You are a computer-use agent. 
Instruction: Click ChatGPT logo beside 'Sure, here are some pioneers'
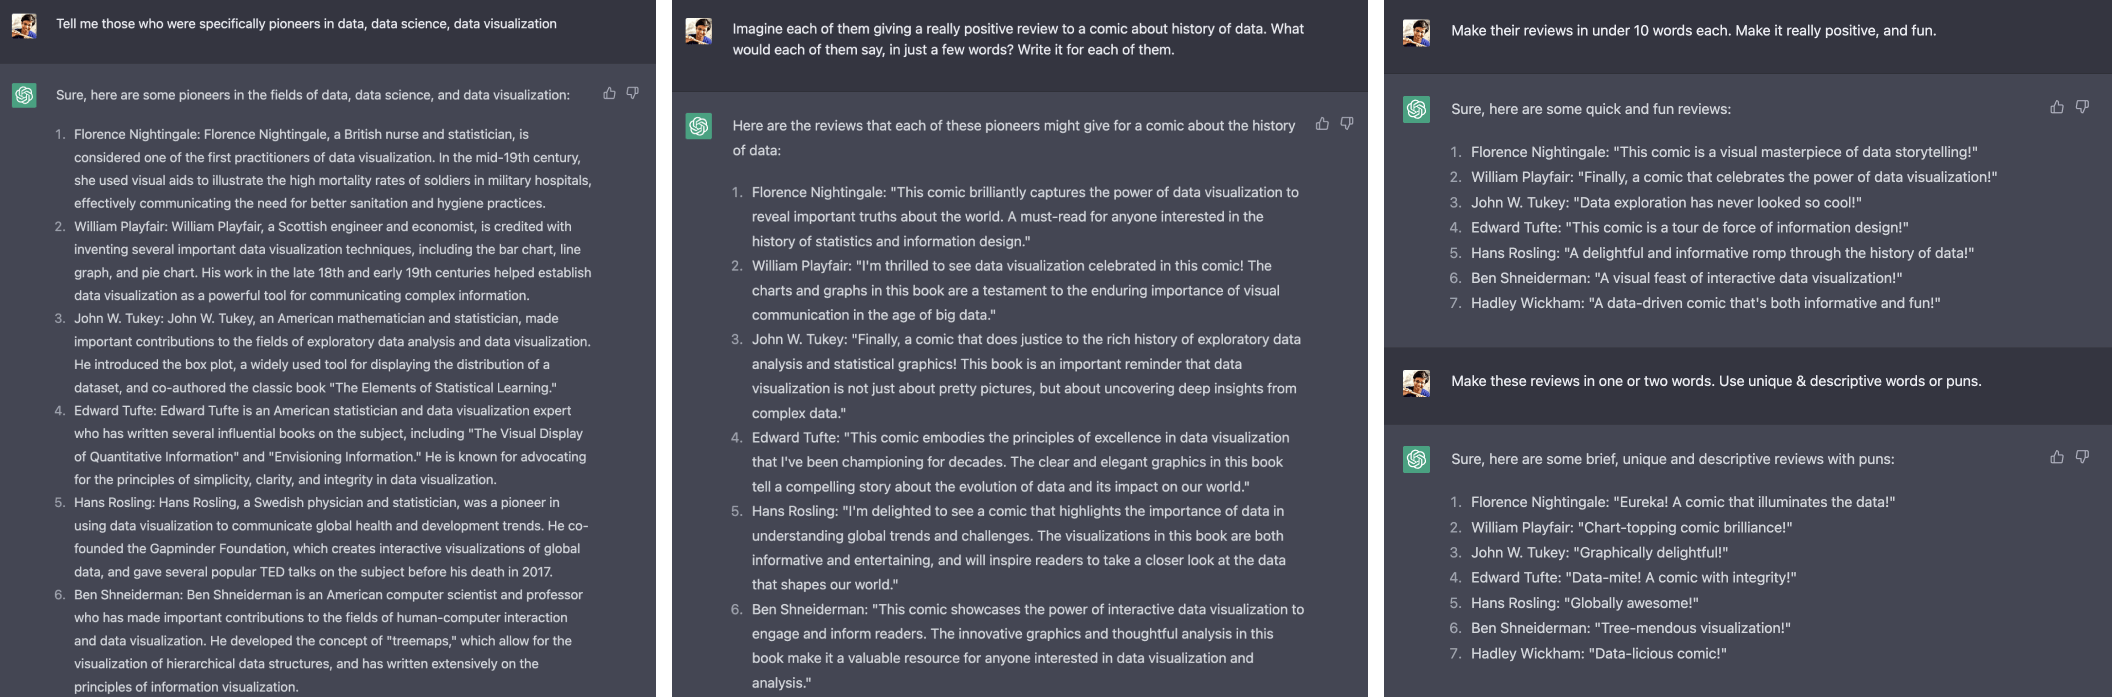[x=25, y=95]
